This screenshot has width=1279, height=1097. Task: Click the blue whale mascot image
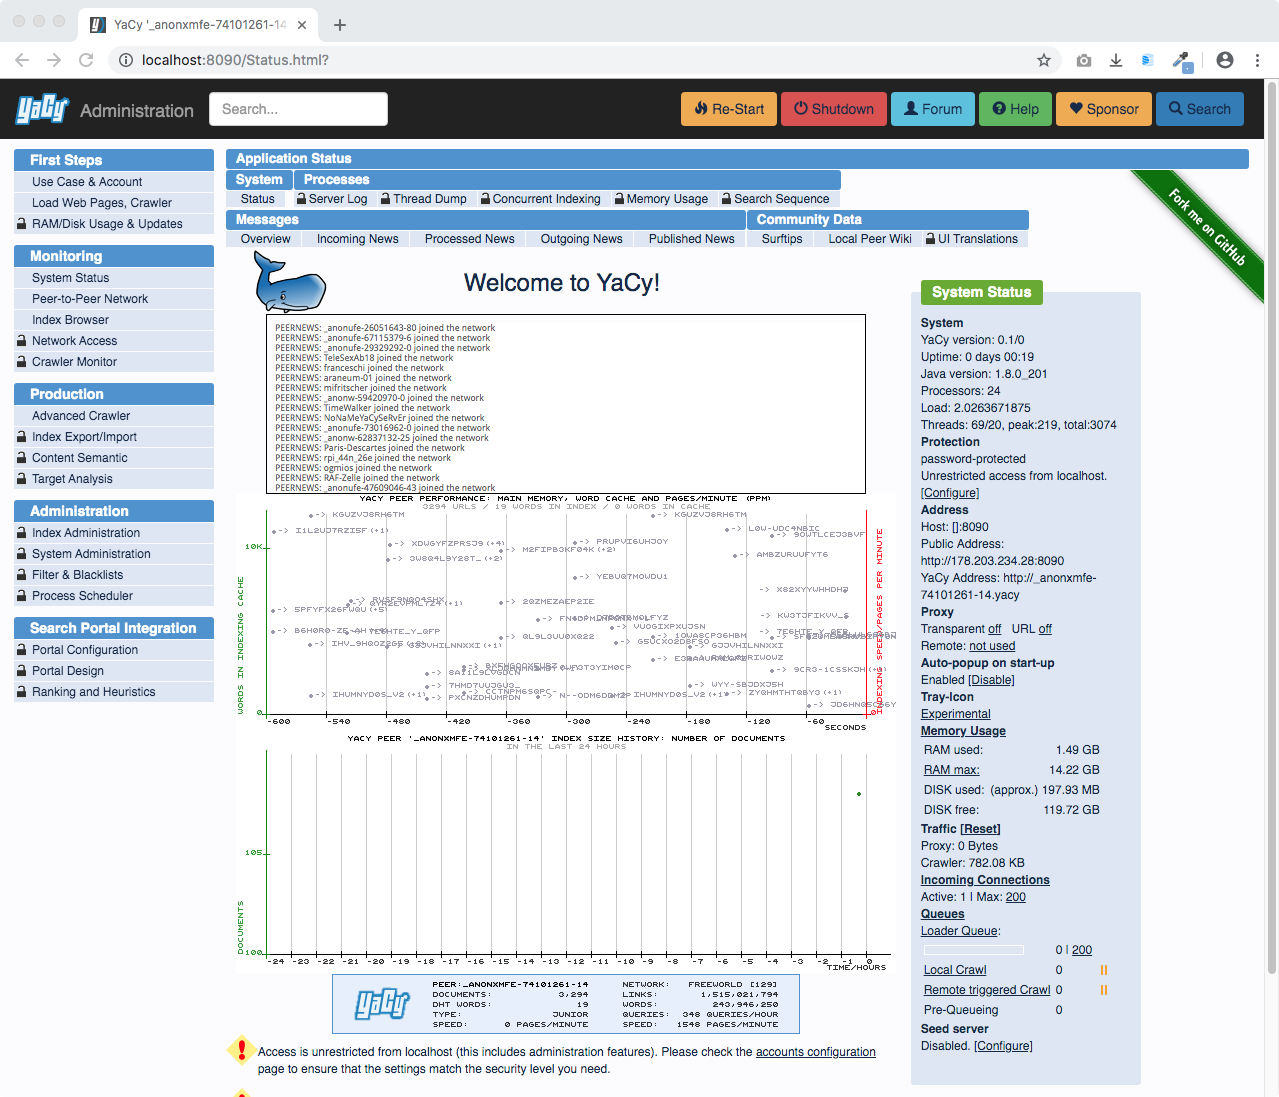[x=290, y=282]
